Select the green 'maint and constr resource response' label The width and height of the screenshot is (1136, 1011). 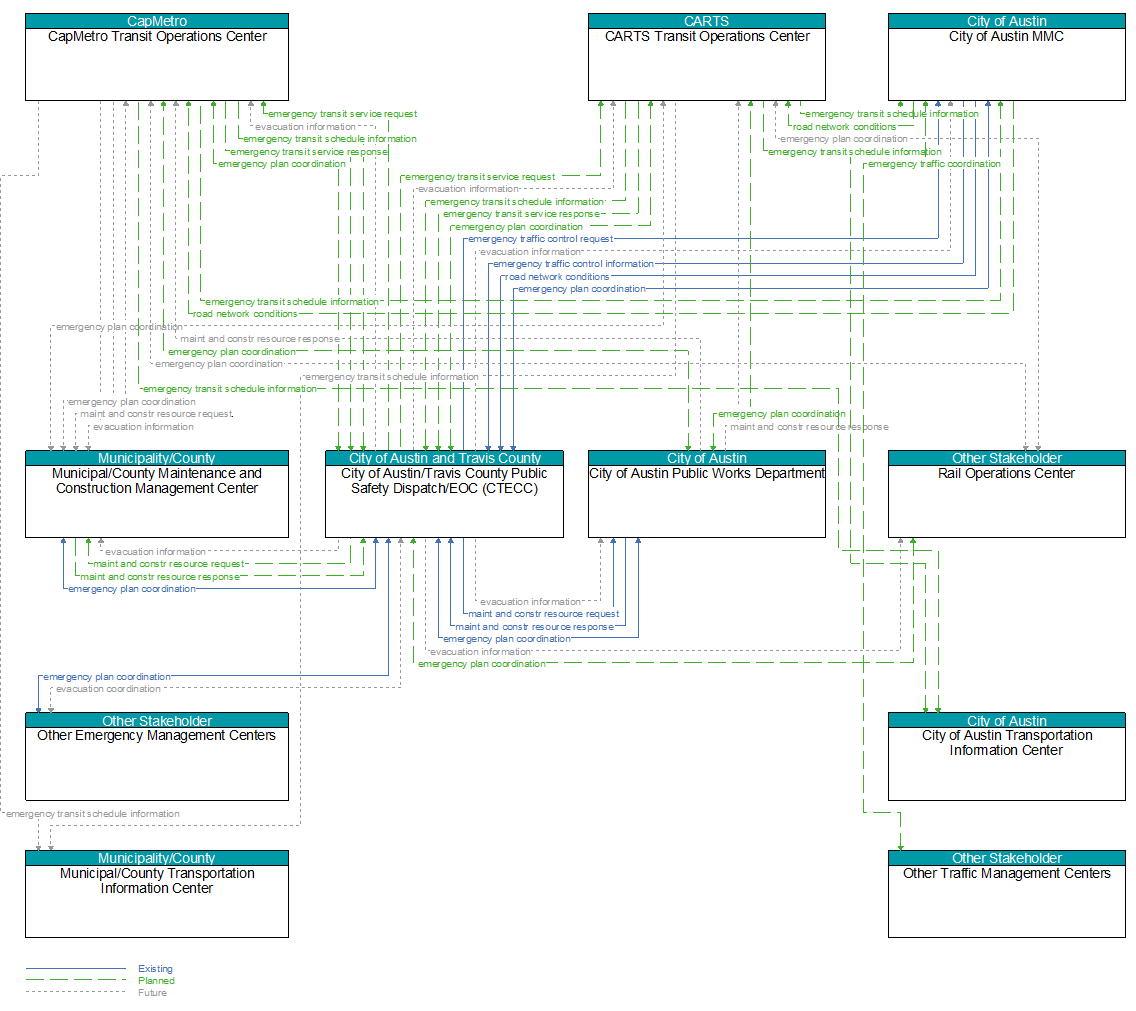(159, 577)
